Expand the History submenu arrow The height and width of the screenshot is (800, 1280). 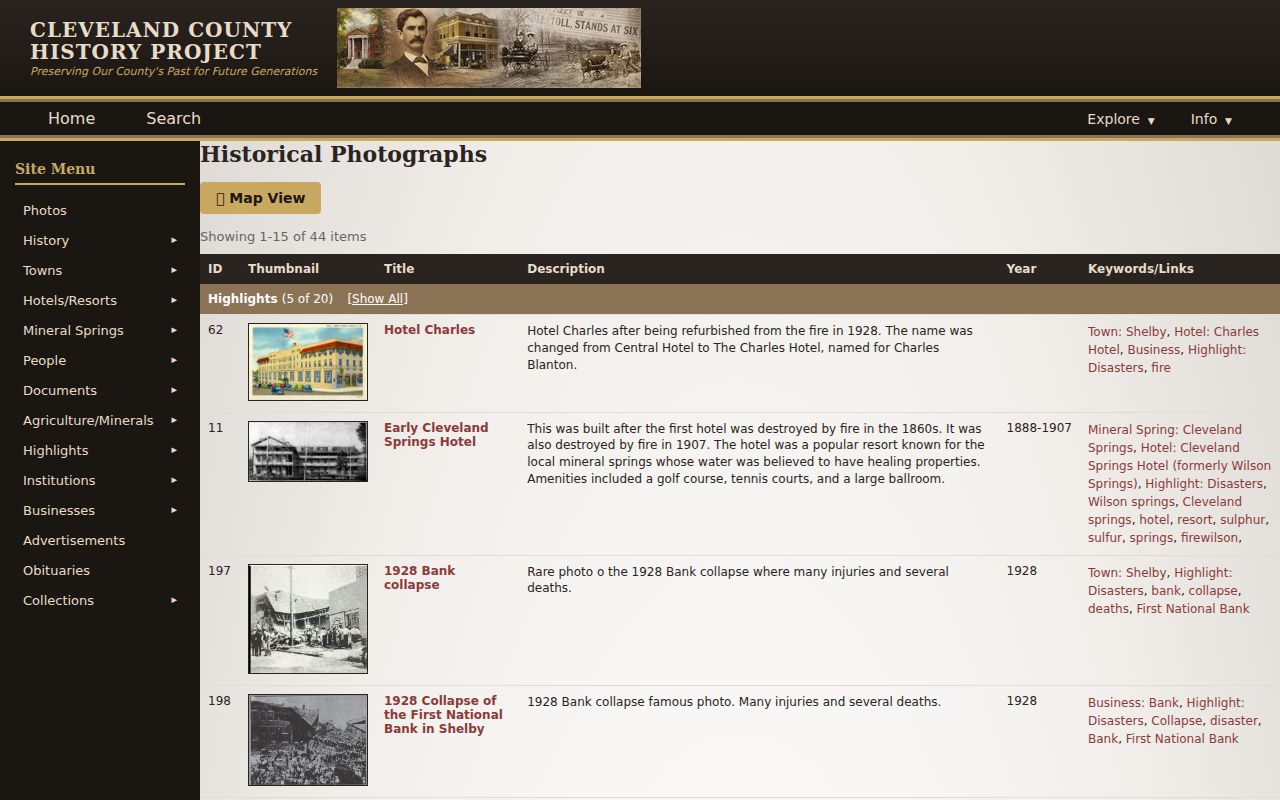tap(174, 240)
